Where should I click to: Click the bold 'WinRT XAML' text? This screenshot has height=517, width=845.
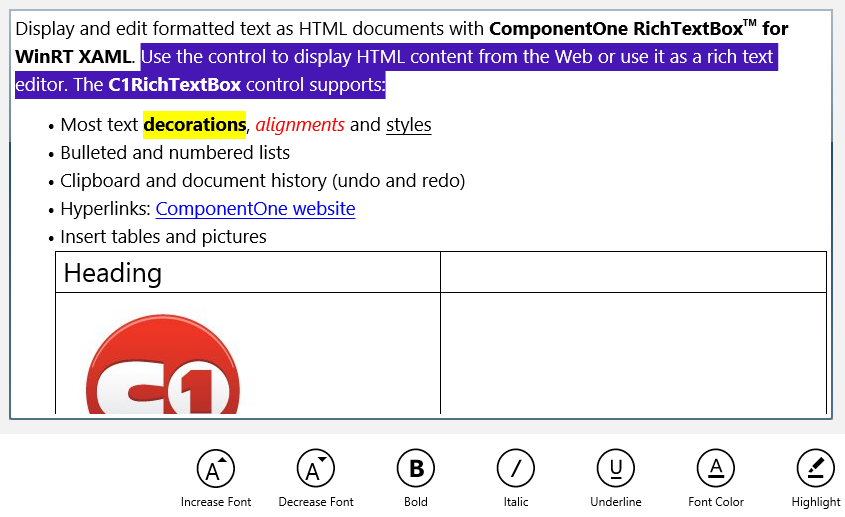coord(73,57)
